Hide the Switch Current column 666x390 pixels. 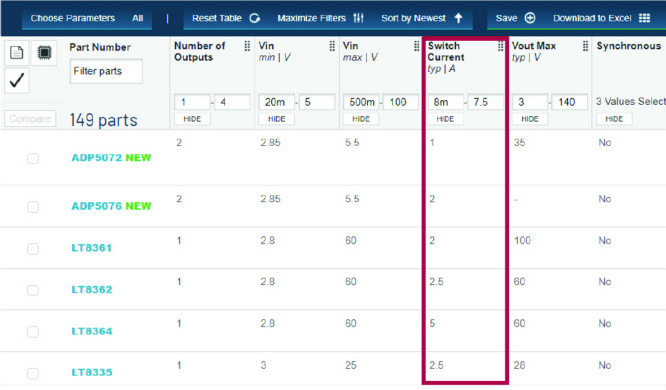445,119
